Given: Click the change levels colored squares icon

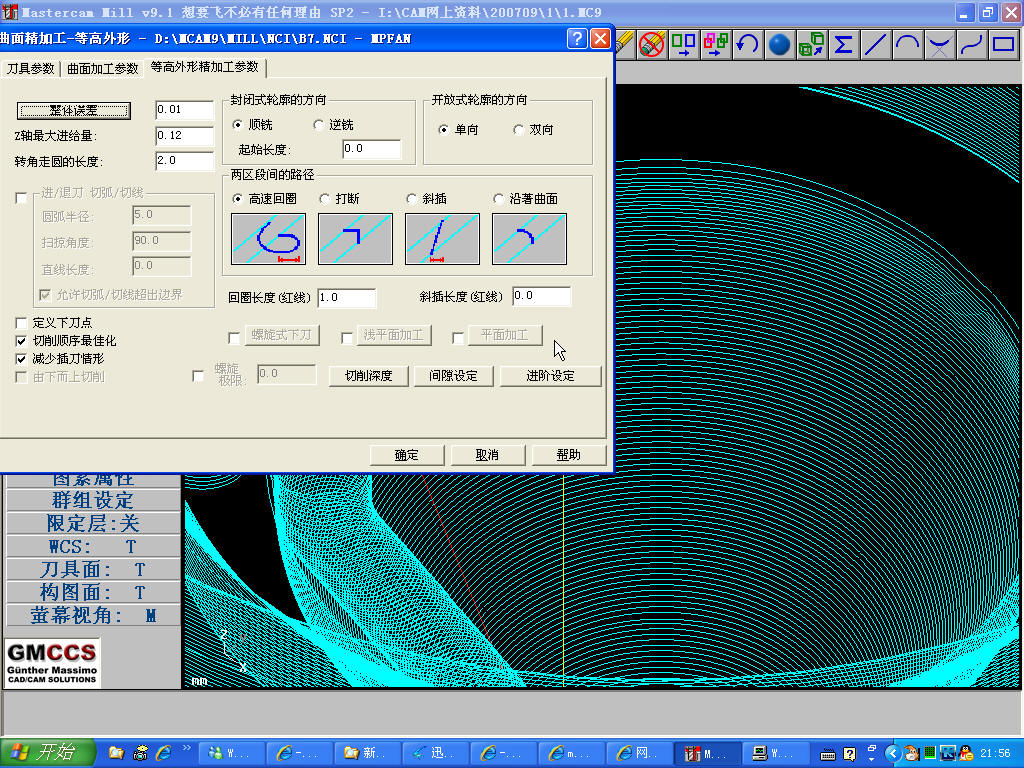Looking at the screenshot, I should [x=715, y=44].
